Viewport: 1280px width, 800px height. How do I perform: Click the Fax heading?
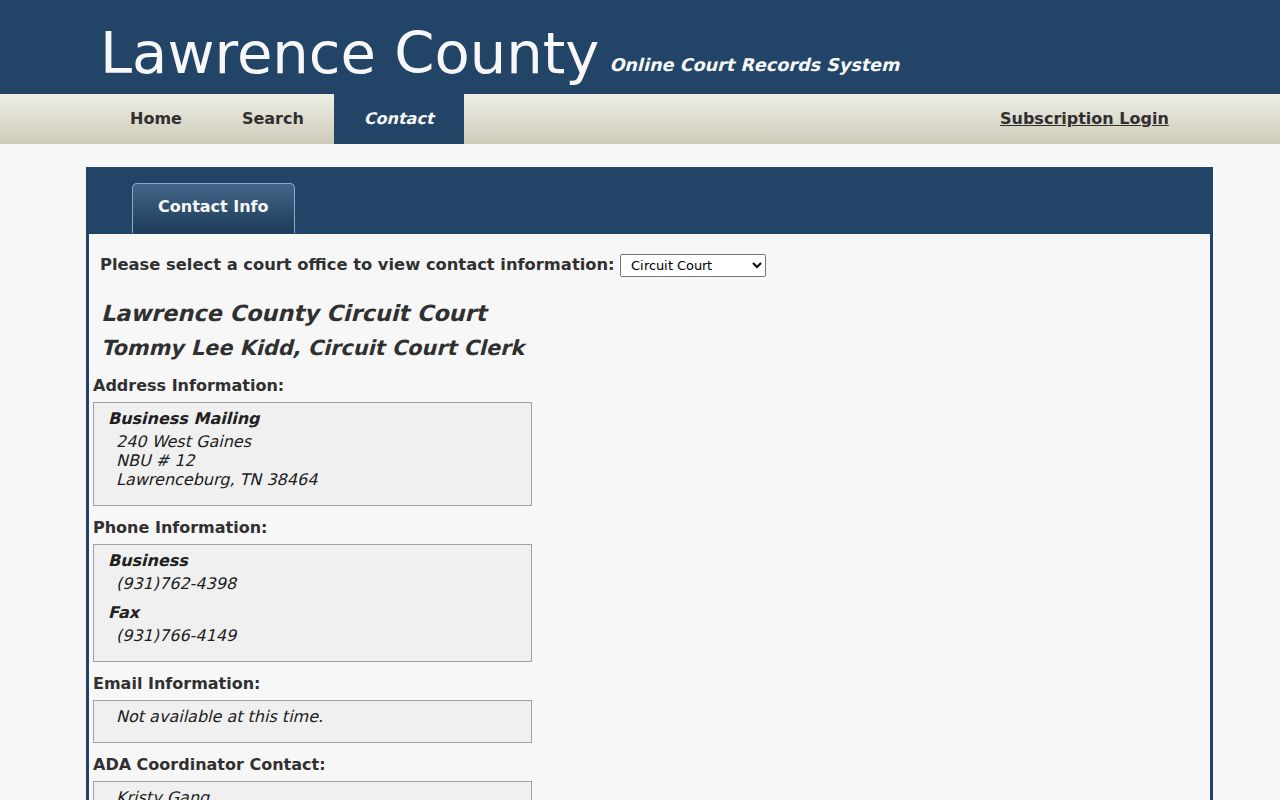click(x=124, y=612)
